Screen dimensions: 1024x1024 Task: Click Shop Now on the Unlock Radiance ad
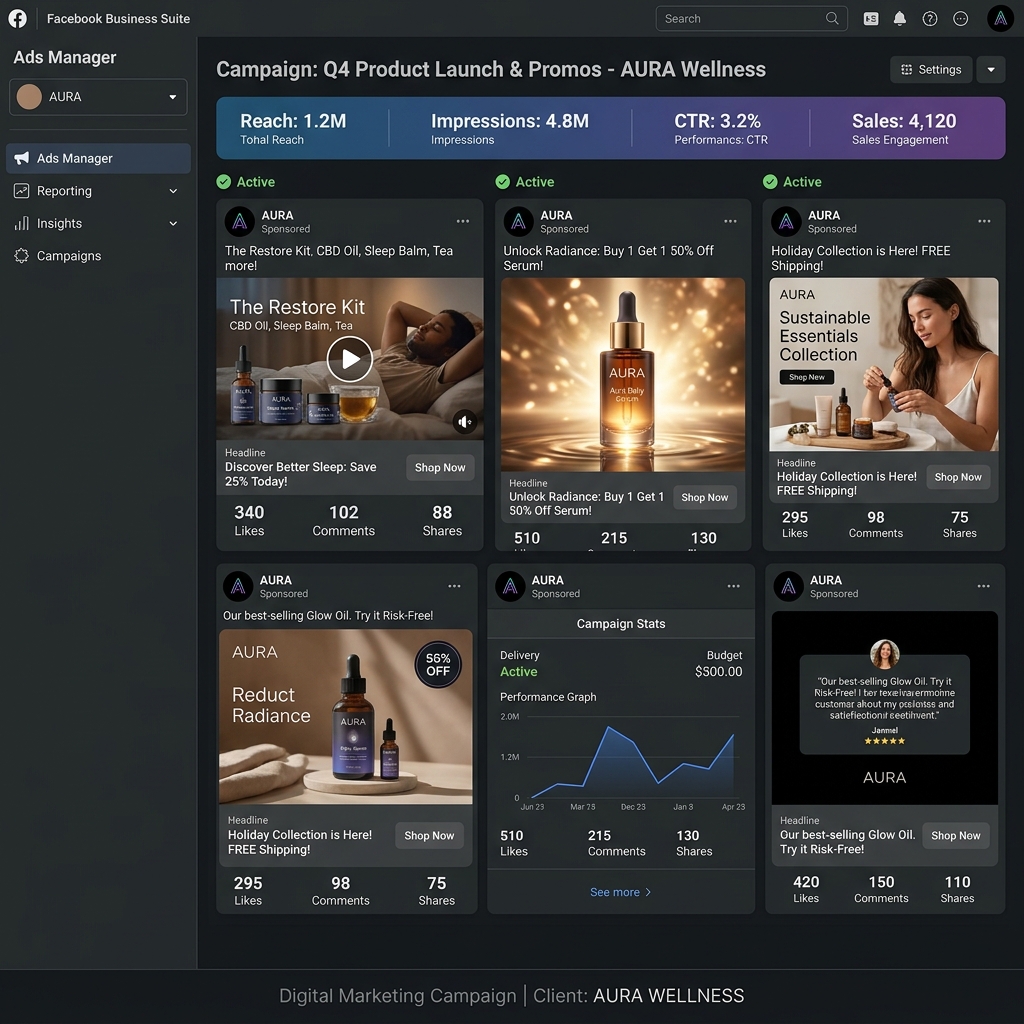pyautogui.click(x=705, y=498)
